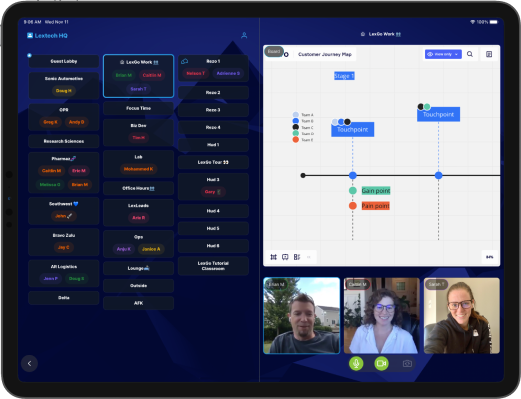Viewport: 521px width, 399px height.
Task: Select the orange Pain point marker
Action: point(353,206)
